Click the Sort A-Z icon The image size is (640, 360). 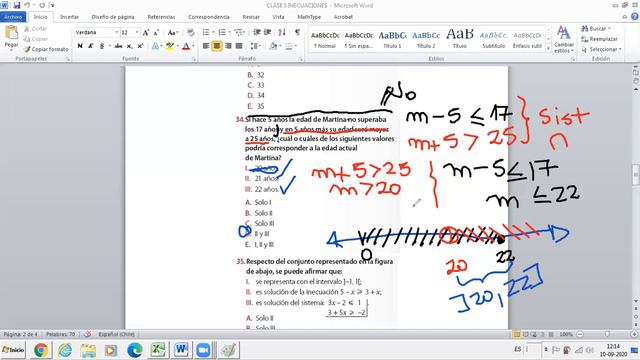click(x=282, y=32)
